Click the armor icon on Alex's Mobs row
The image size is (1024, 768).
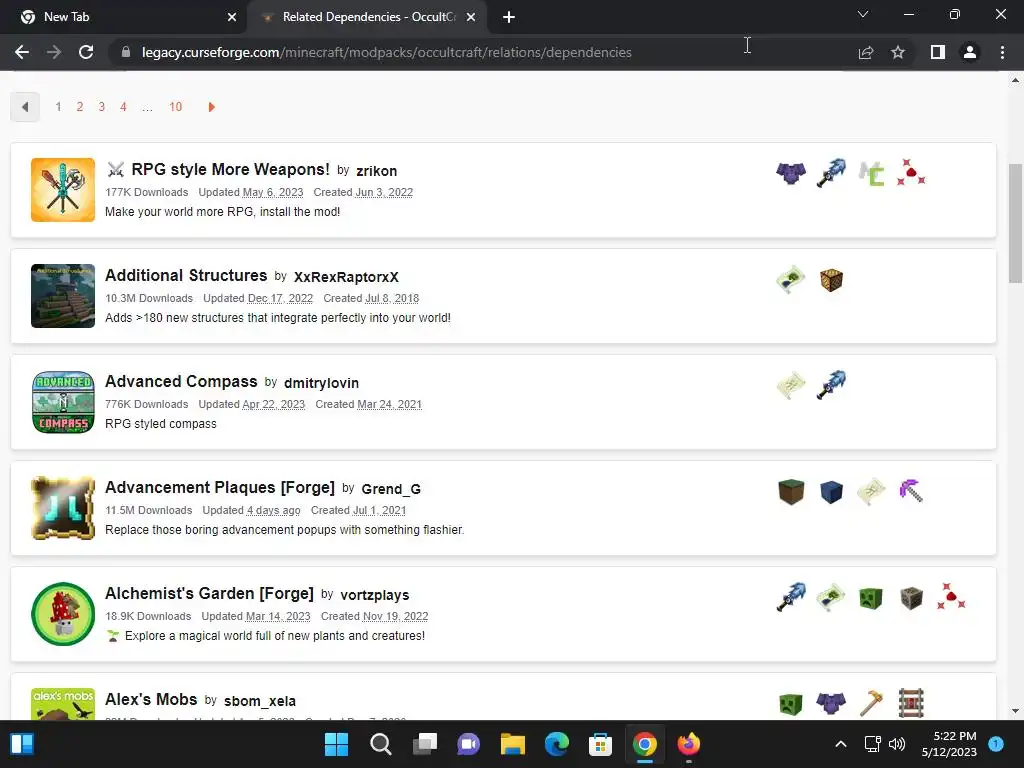pos(831,703)
